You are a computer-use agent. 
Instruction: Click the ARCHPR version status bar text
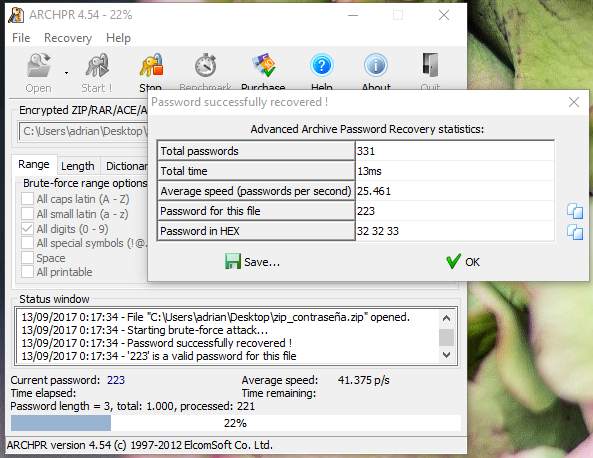pyautogui.click(x=140, y=445)
